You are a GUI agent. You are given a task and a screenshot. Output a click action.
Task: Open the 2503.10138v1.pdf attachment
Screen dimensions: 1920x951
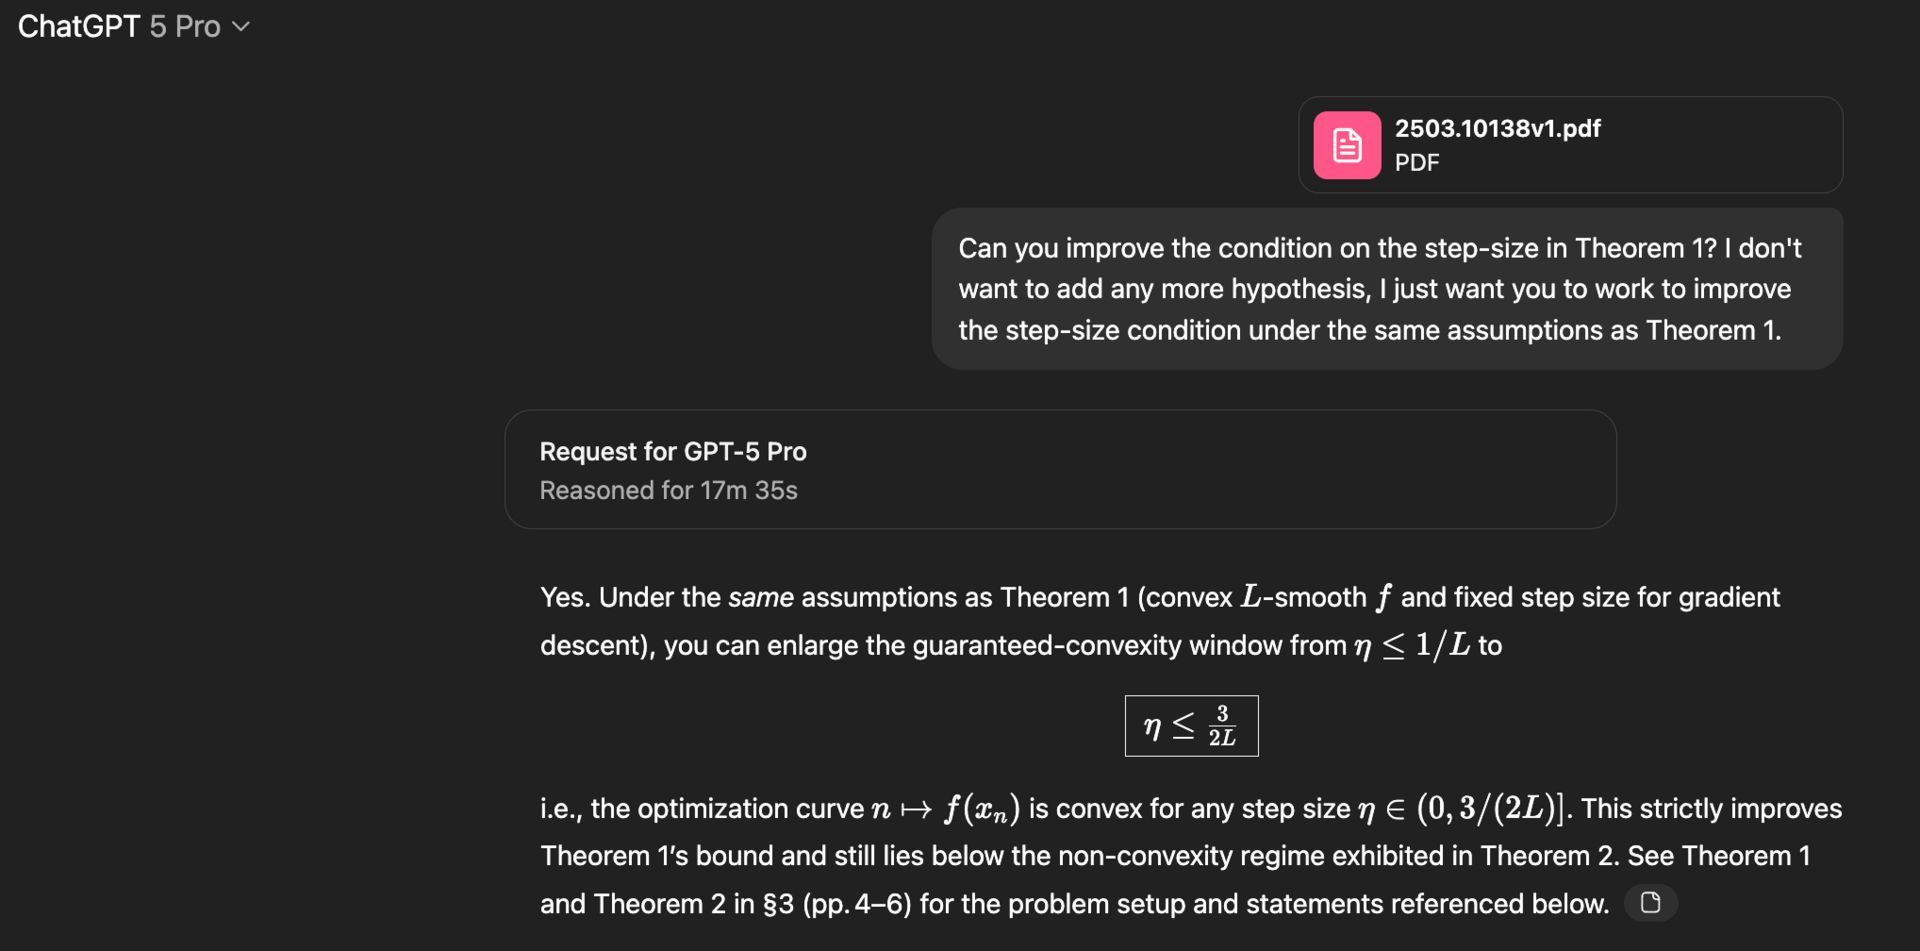point(1497,128)
